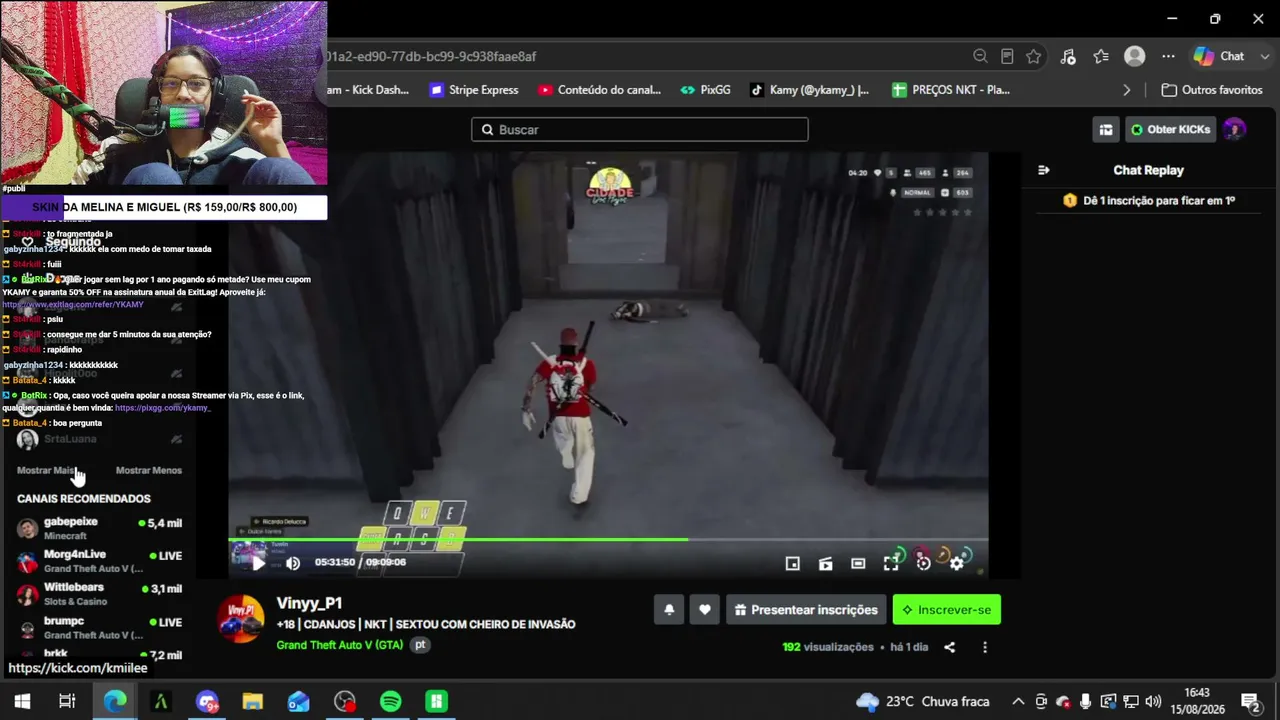Open SrtaLuana followed channel

(99, 439)
